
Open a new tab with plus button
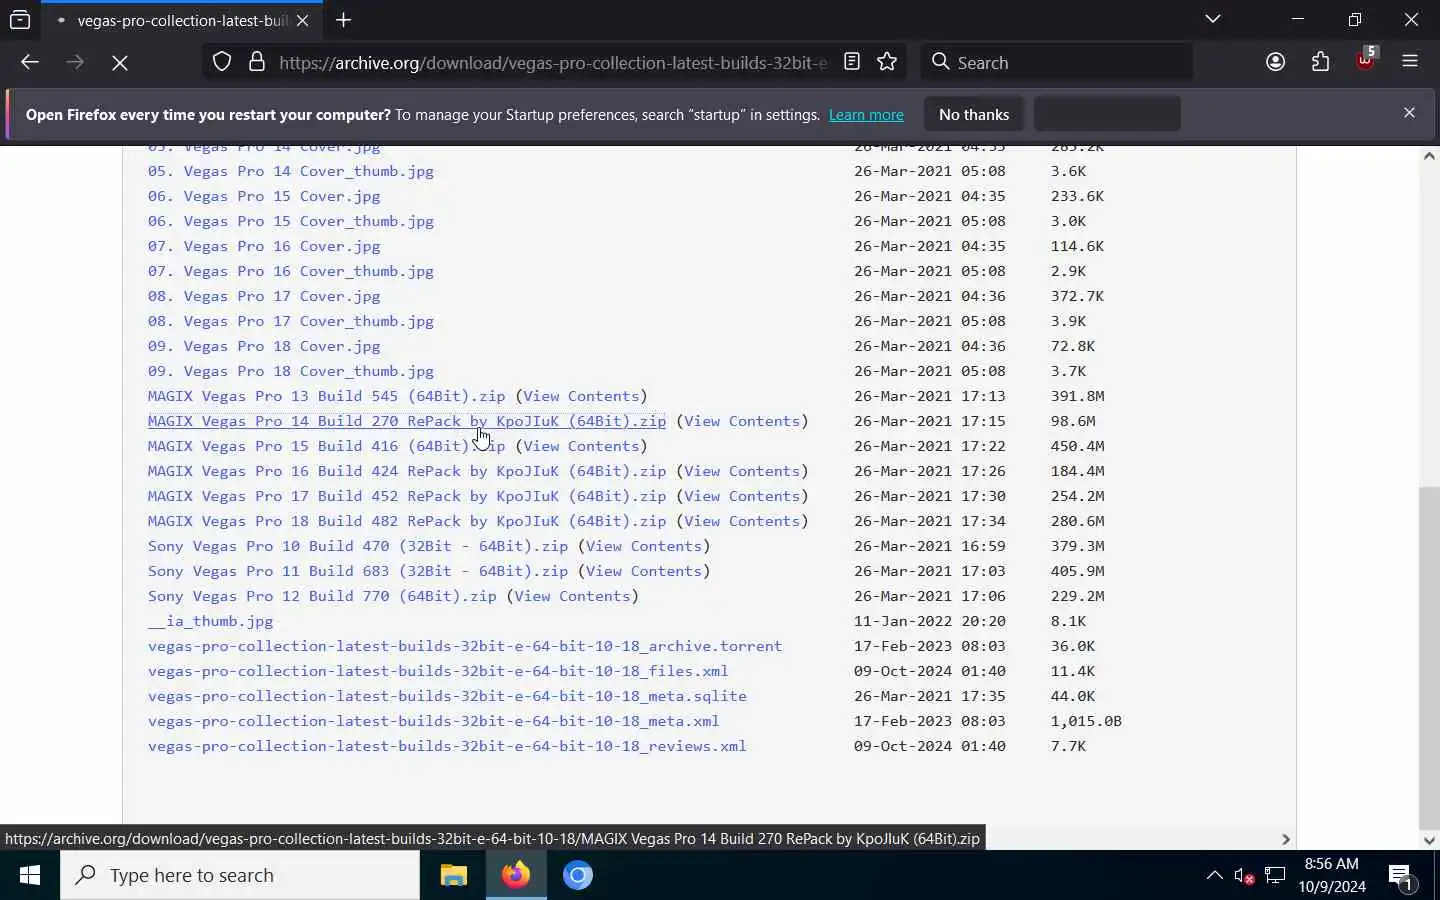coord(344,20)
